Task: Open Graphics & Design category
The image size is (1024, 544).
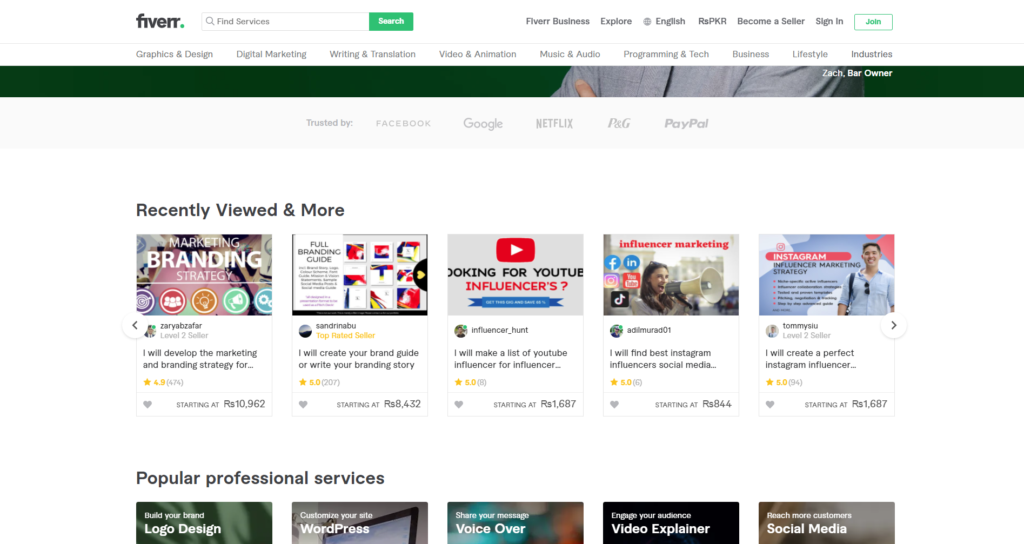Action: [x=174, y=54]
